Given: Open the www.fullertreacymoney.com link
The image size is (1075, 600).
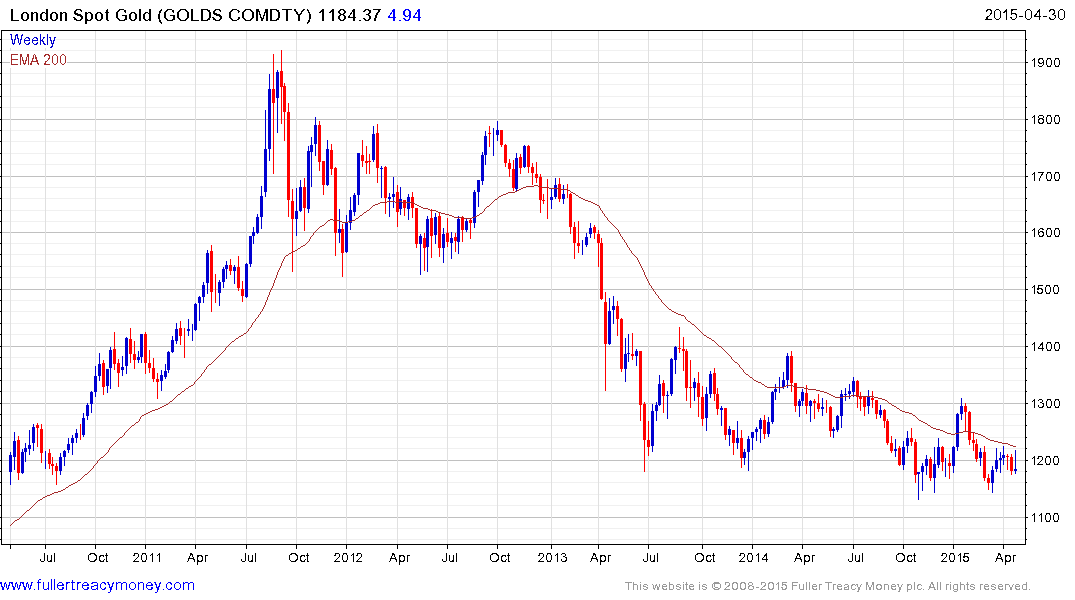Looking at the screenshot, I should (97, 585).
